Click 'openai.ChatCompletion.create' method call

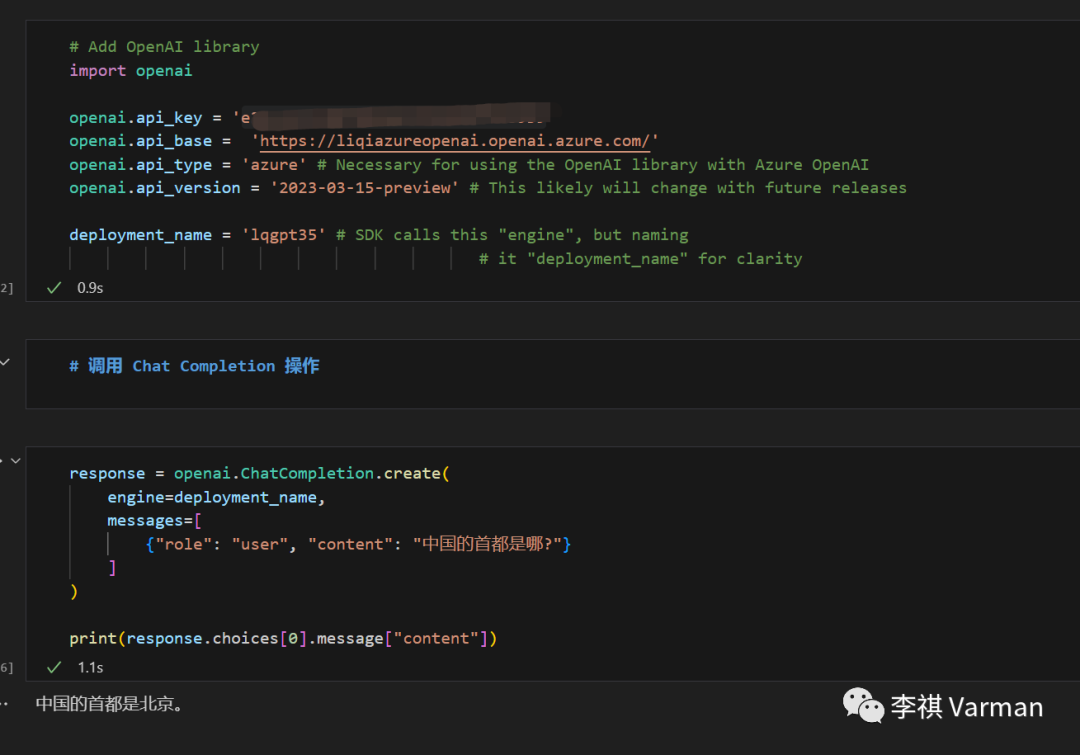point(308,473)
